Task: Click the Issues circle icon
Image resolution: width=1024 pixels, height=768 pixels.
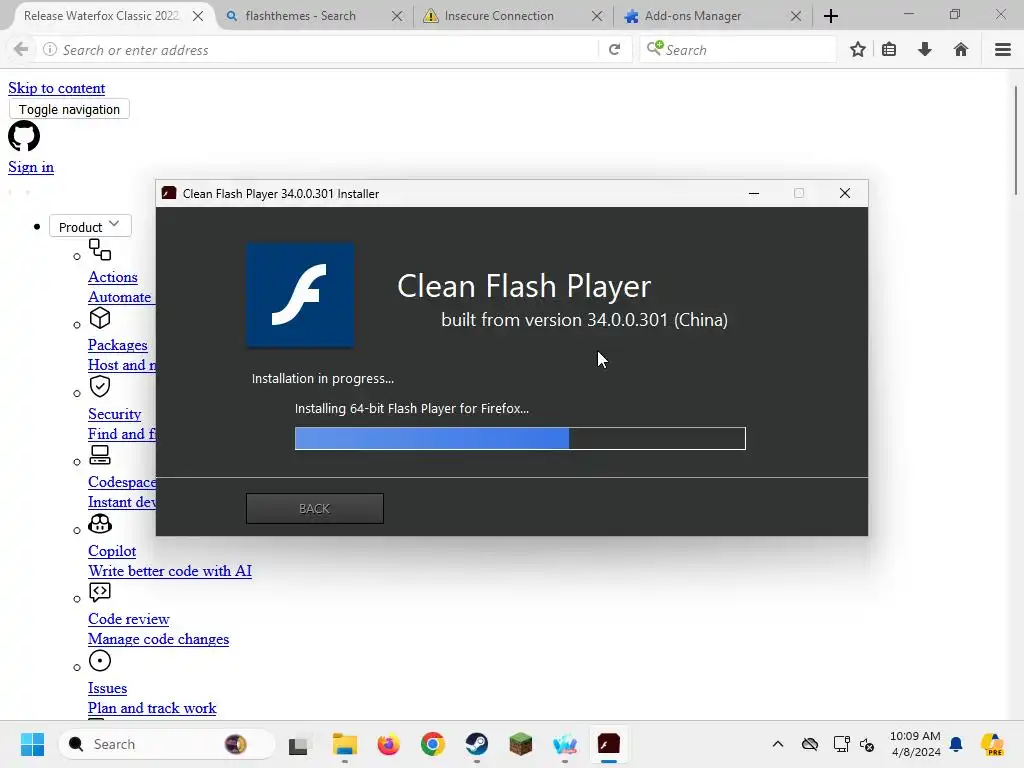Action: tap(100, 661)
